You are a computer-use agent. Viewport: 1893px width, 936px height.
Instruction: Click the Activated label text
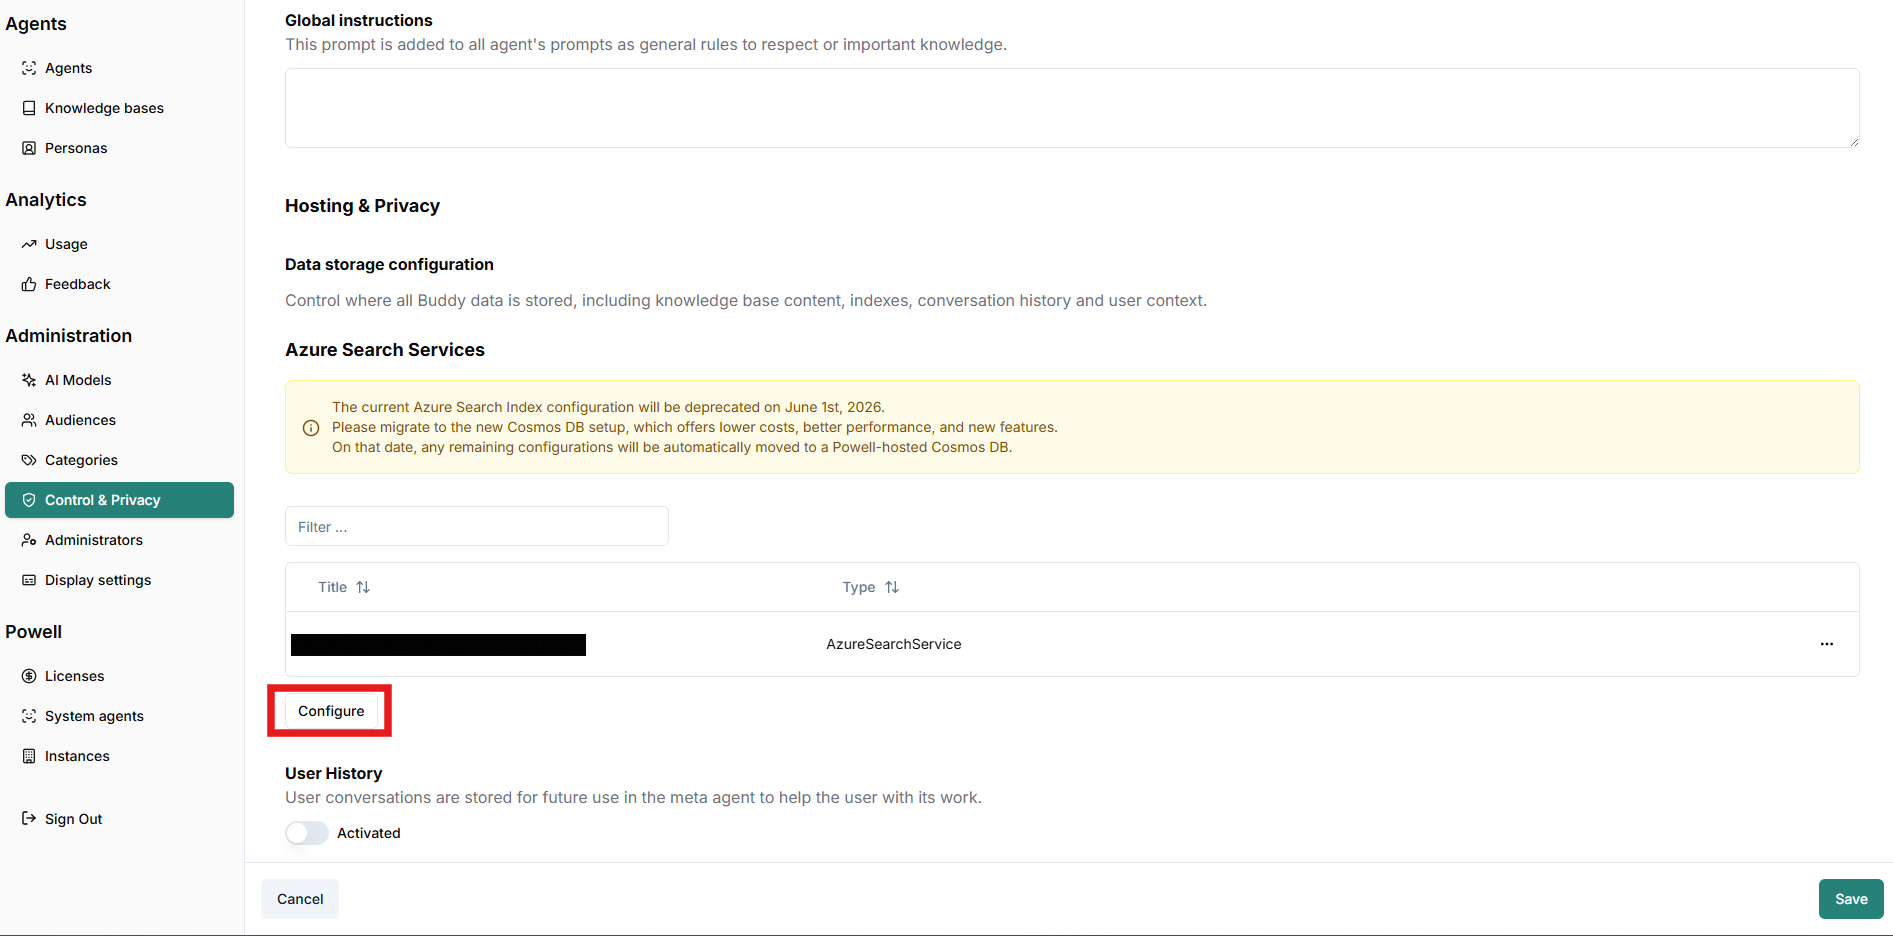click(369, 833)
